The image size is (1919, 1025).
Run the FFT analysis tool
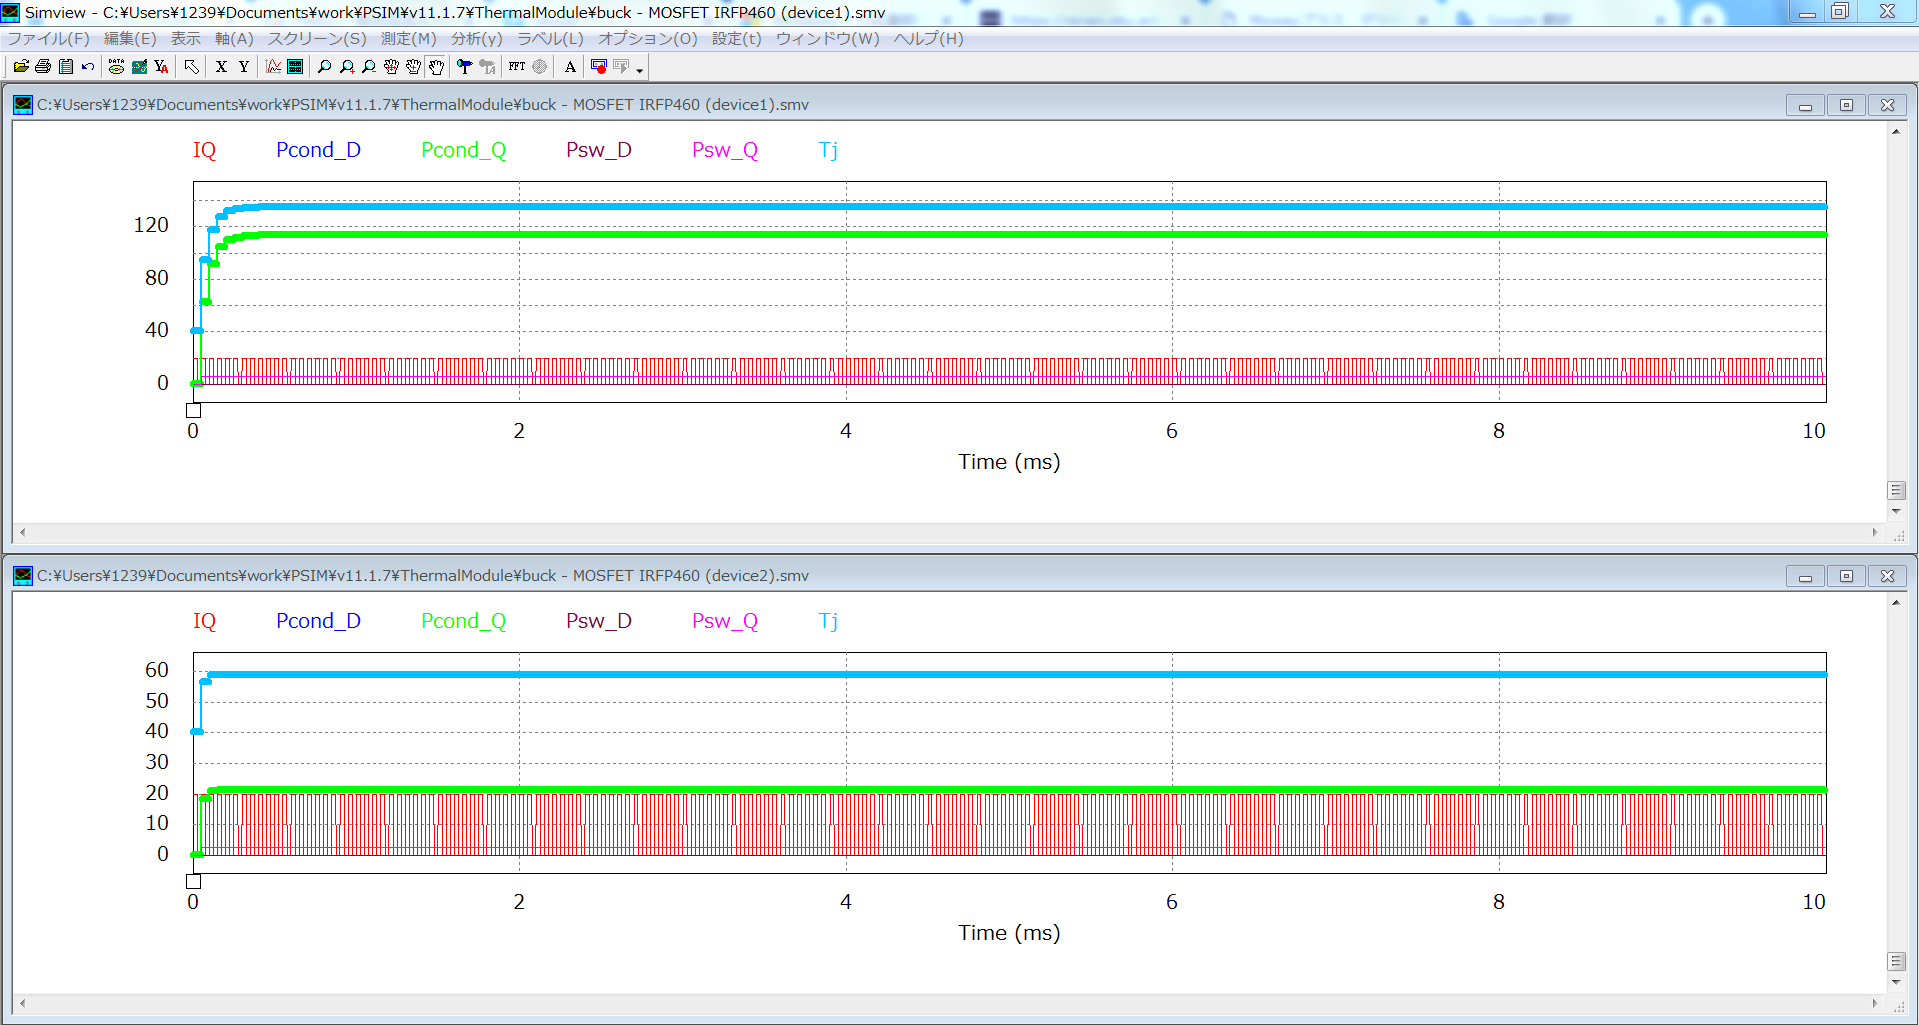coord(517,67)
